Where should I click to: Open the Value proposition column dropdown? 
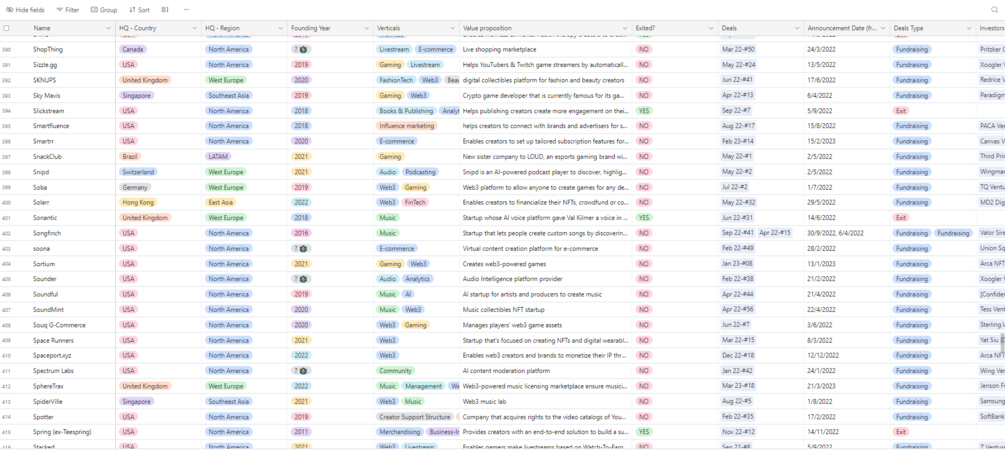point(624,28)
